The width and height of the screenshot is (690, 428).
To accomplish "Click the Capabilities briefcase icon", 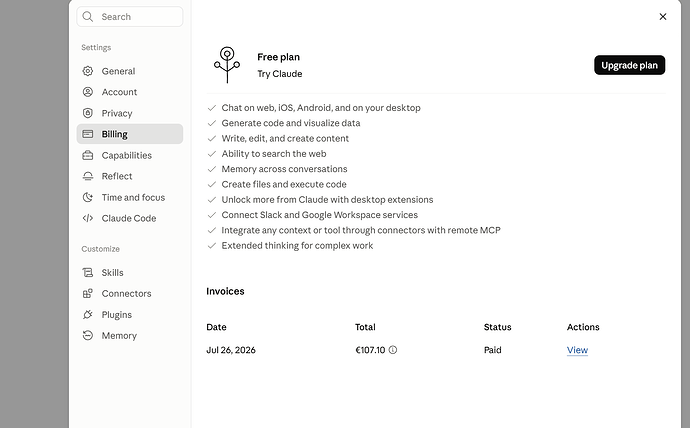I will (x=88, y=155).
